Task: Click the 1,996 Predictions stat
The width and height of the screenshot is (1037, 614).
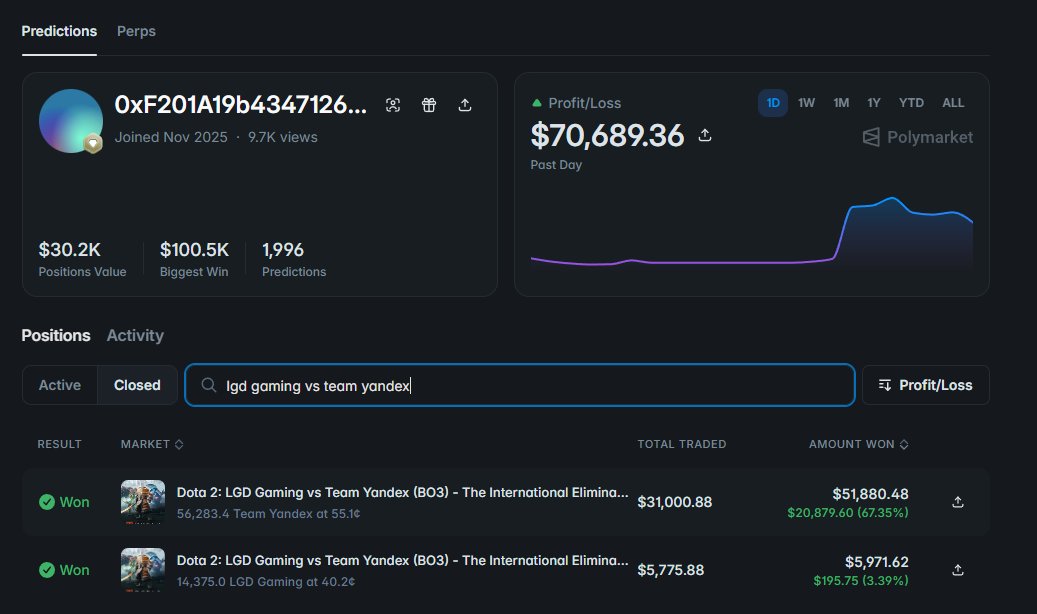Action: pyautogui.click(x=294, y=259)
